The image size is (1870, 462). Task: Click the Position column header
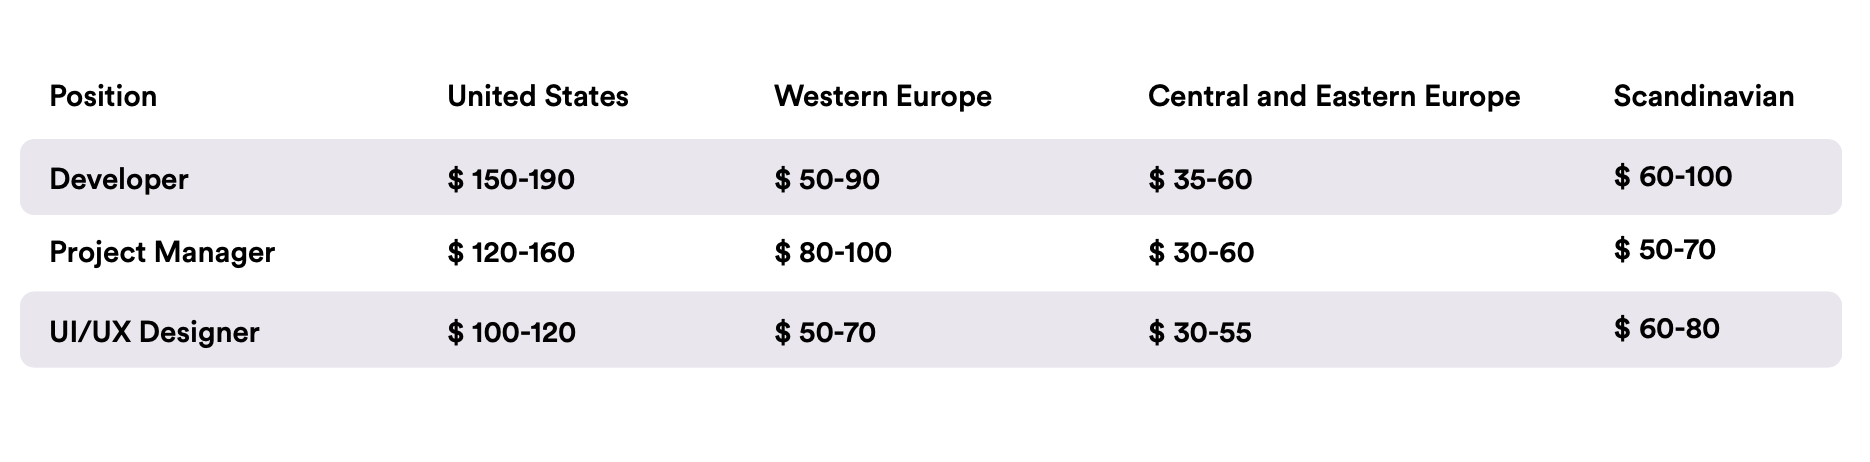click(x=103, y=96)
